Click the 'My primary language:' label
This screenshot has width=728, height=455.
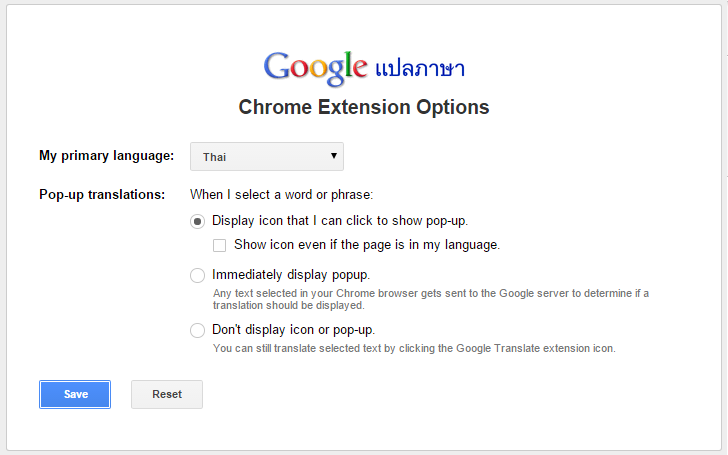(106, 156)
